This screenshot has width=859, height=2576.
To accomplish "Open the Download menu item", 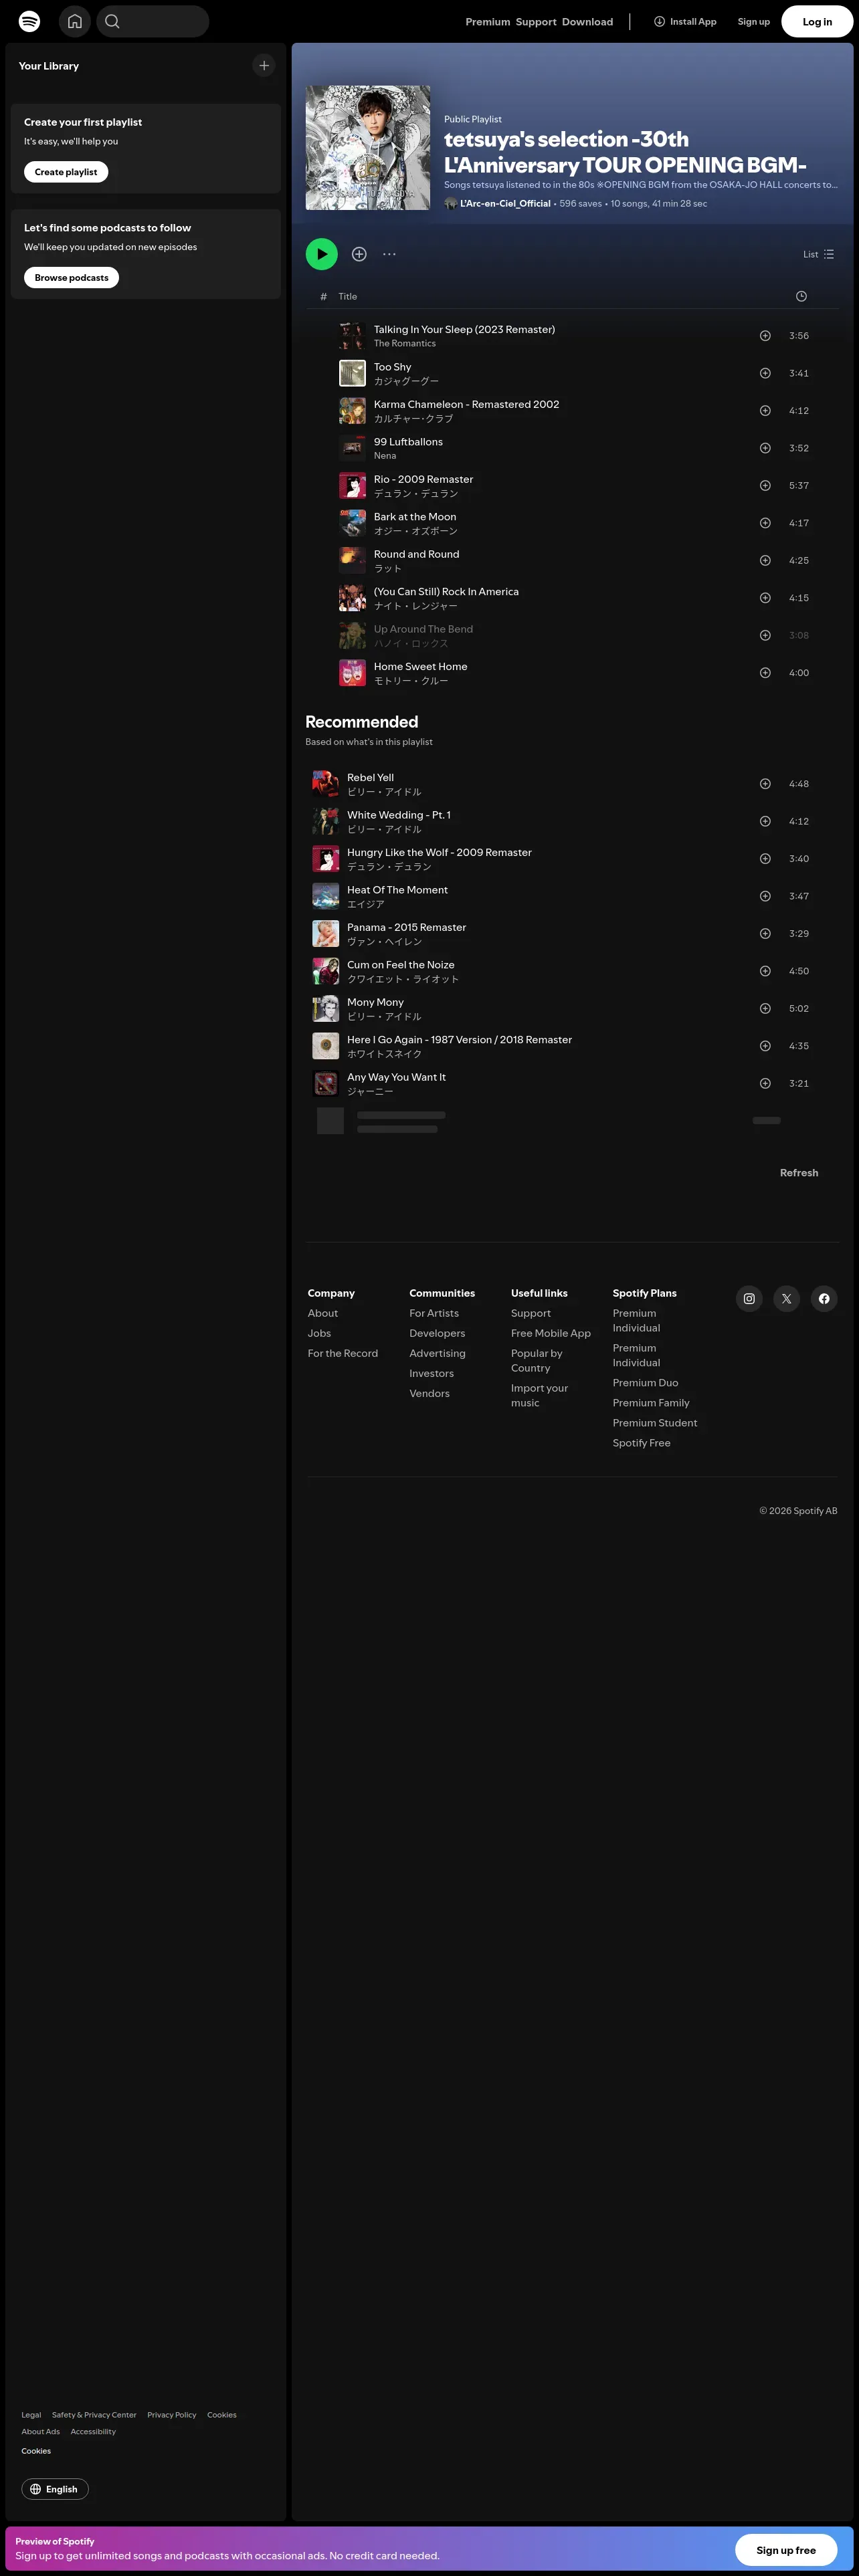I will (588, 22).
